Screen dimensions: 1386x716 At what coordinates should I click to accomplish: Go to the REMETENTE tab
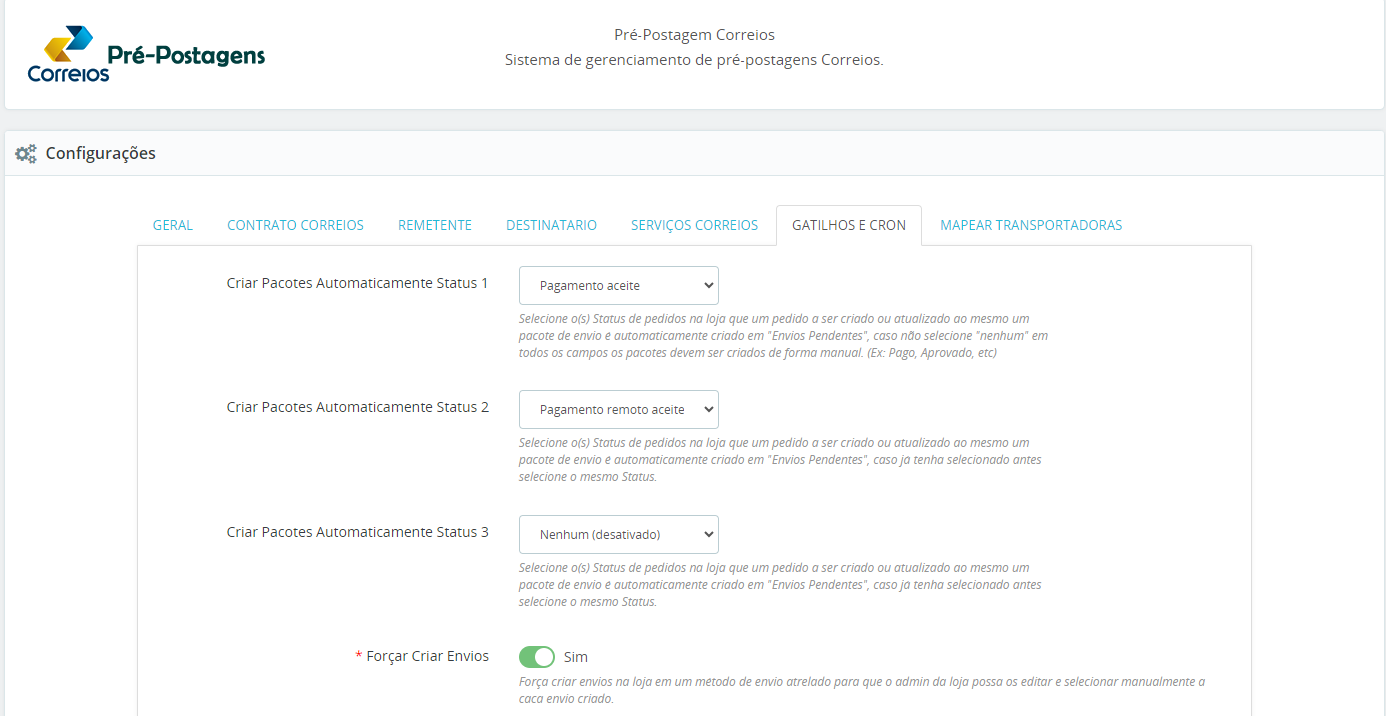[x=435, y=225]
